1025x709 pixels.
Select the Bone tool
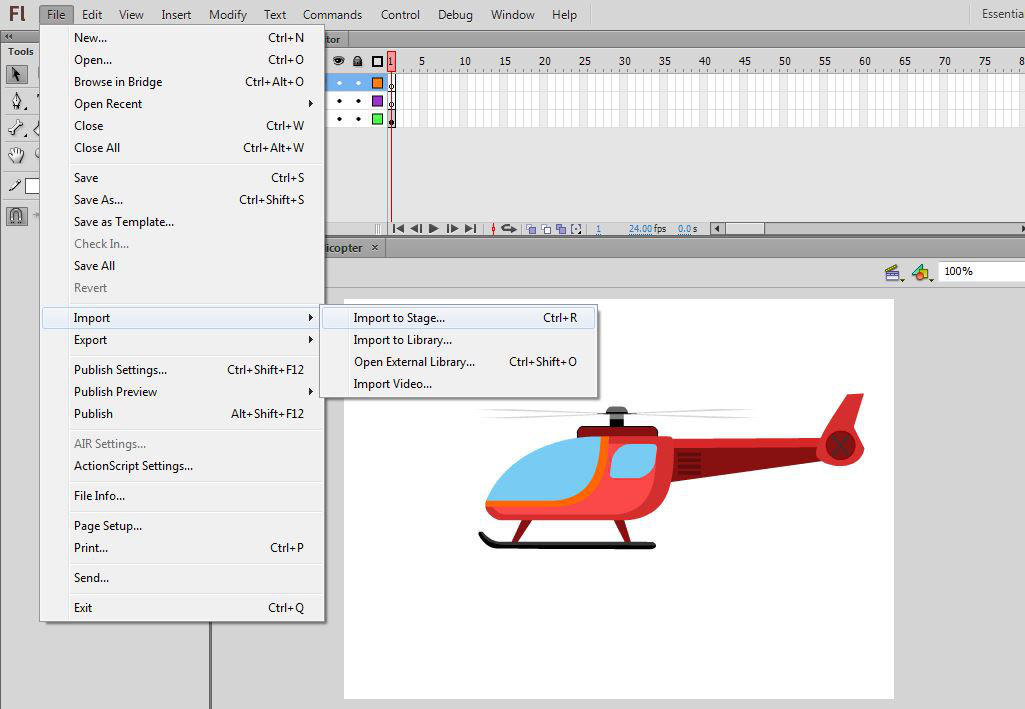click(x=17, y=128)
